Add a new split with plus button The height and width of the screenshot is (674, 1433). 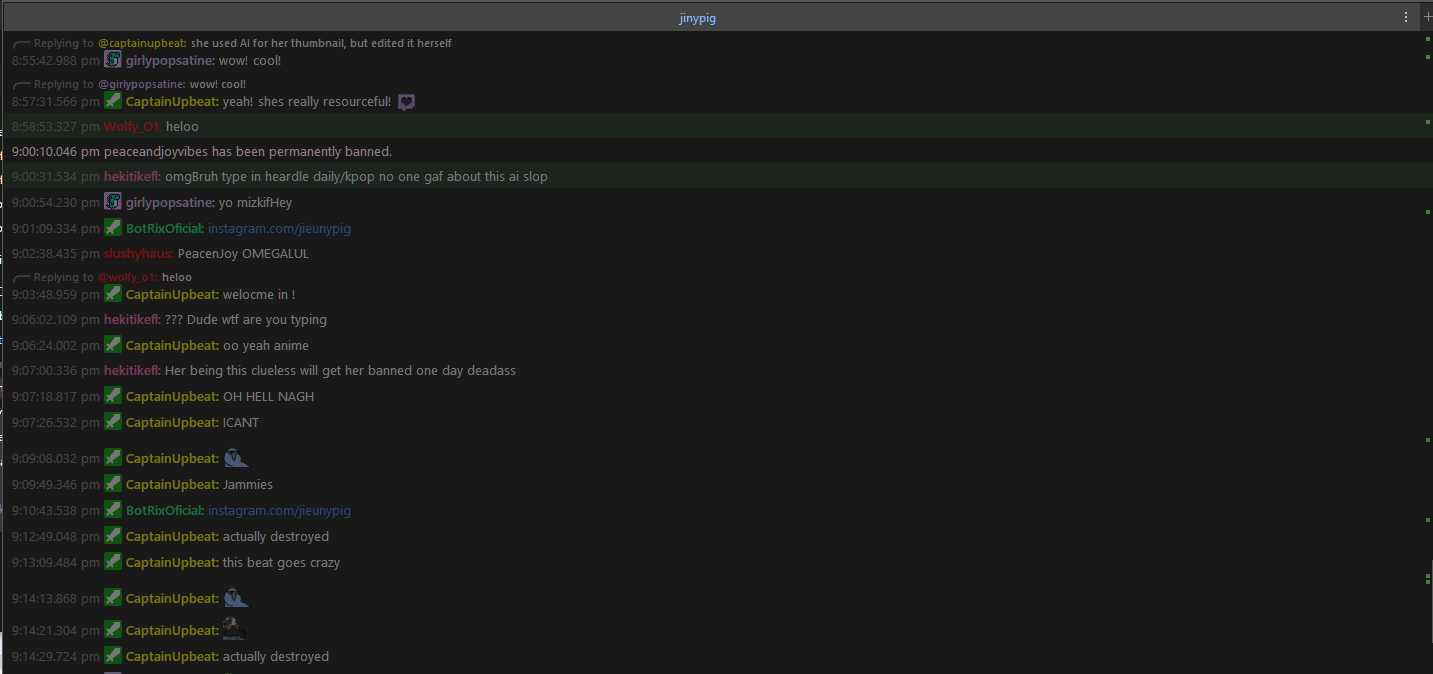(x=1427, y=17)
